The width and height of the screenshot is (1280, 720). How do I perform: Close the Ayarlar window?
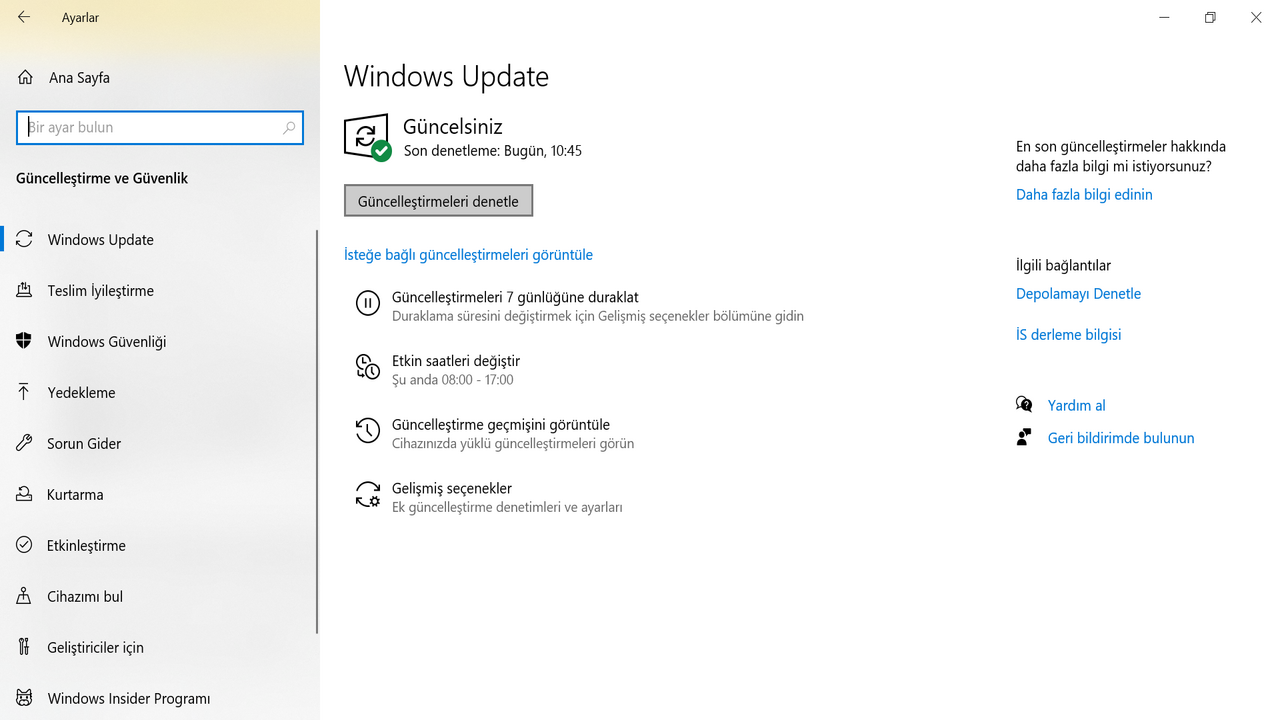[x=1256, y=17]
